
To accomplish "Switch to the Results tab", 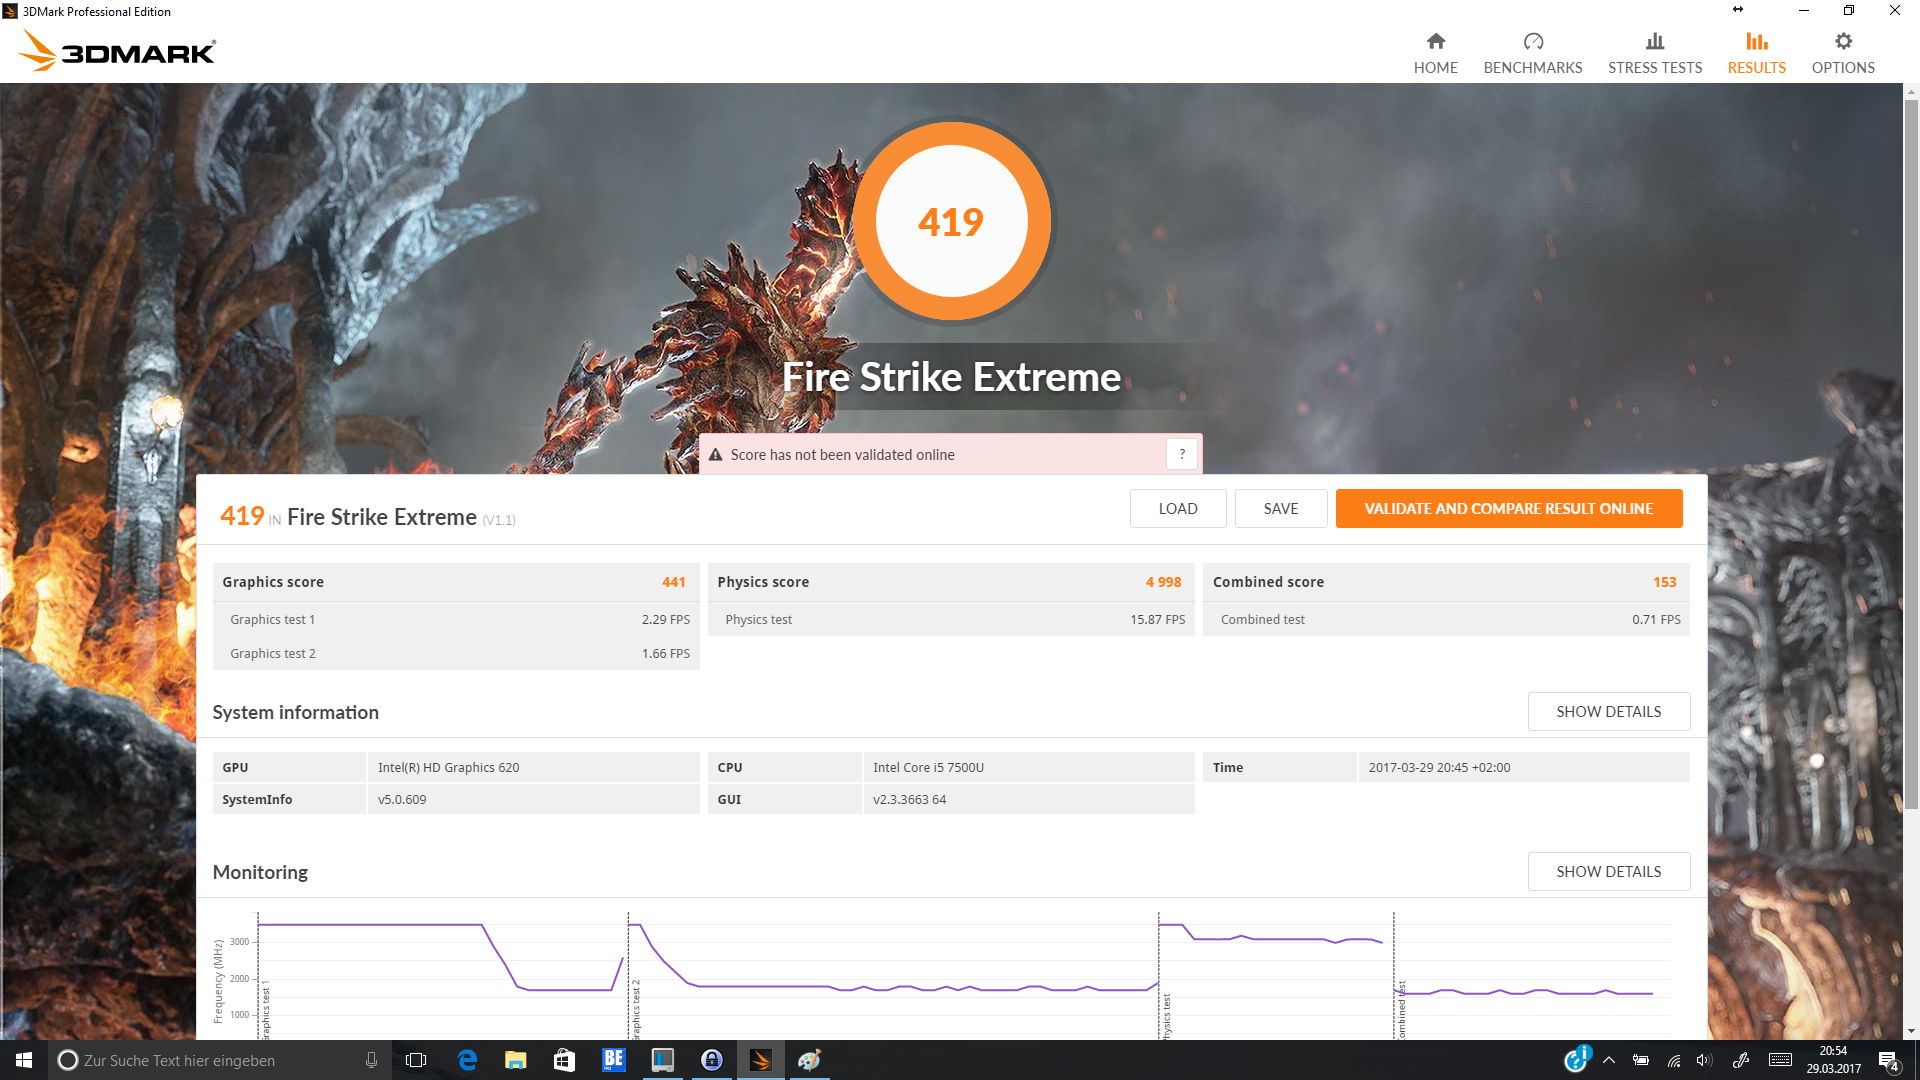I will [x=1756, y=53].
